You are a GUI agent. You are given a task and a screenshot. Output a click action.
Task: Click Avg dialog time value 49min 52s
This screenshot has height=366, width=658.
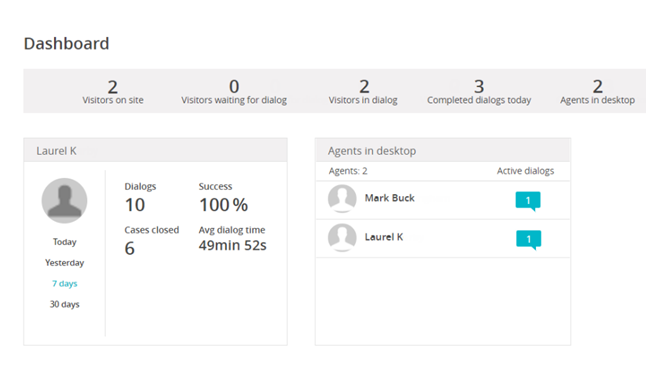point(232,245)
